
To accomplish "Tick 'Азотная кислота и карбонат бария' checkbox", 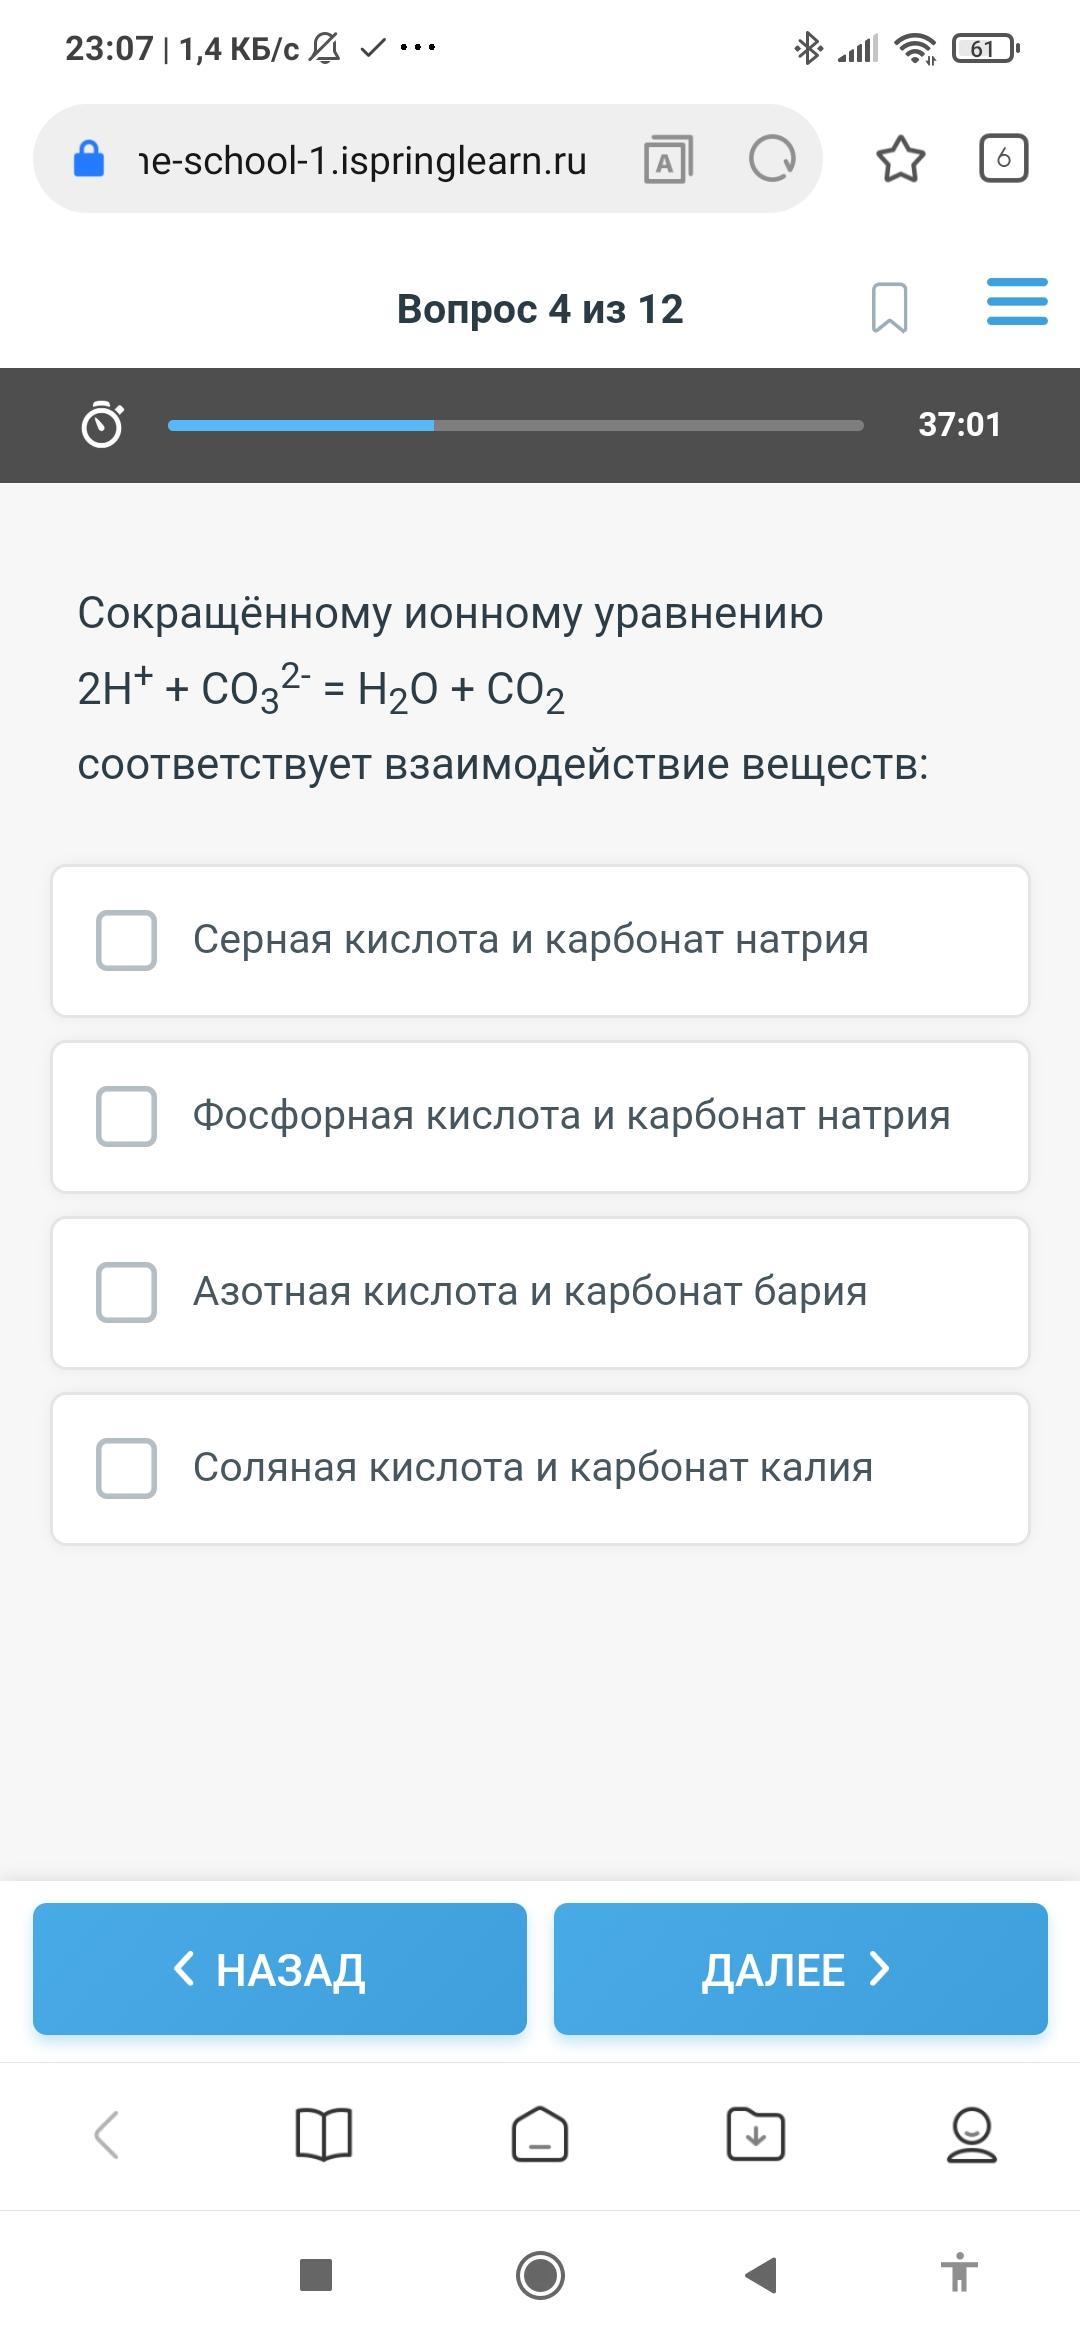I will click(x=127, y=1292).
